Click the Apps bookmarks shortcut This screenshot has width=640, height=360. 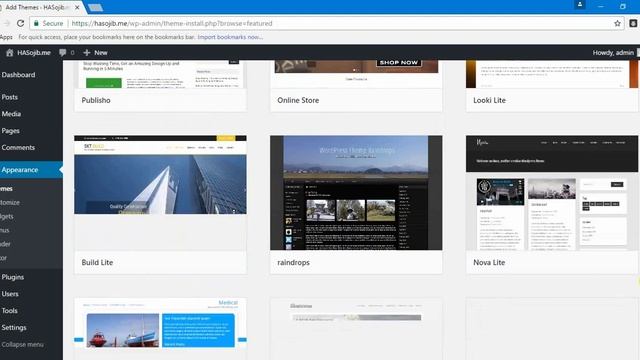[6, 37]
